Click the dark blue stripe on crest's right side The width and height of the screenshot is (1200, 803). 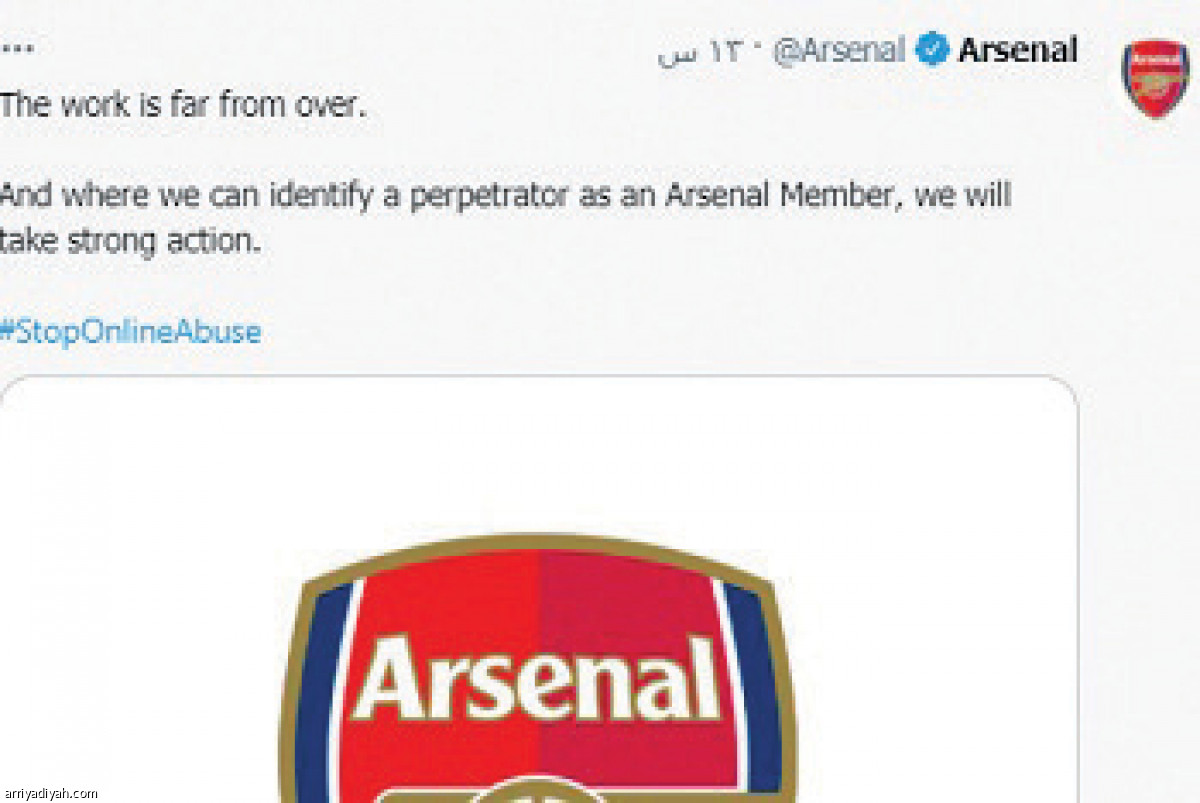[758, 690]
